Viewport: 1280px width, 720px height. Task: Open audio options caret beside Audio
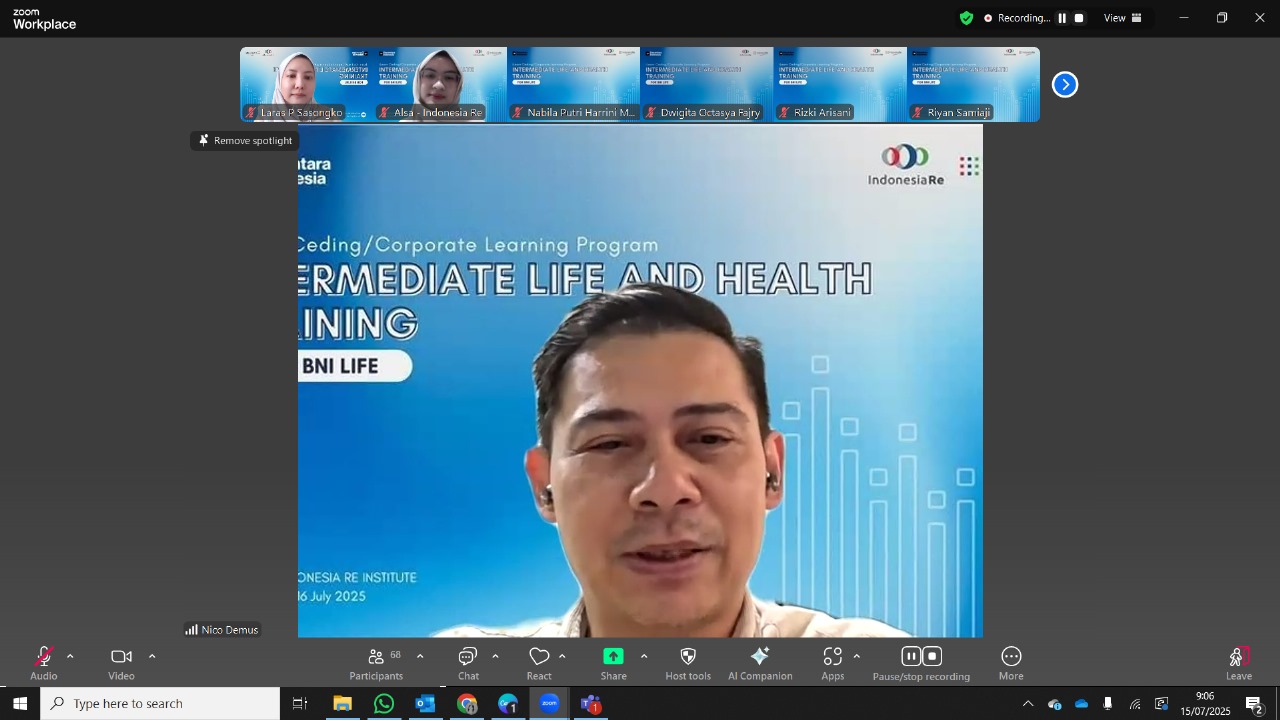[70, 657]
